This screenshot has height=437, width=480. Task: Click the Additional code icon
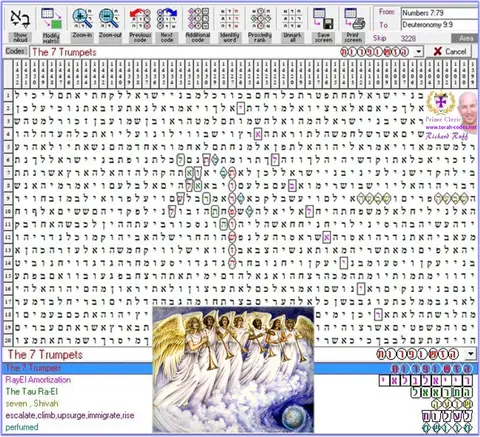(198, 19)
